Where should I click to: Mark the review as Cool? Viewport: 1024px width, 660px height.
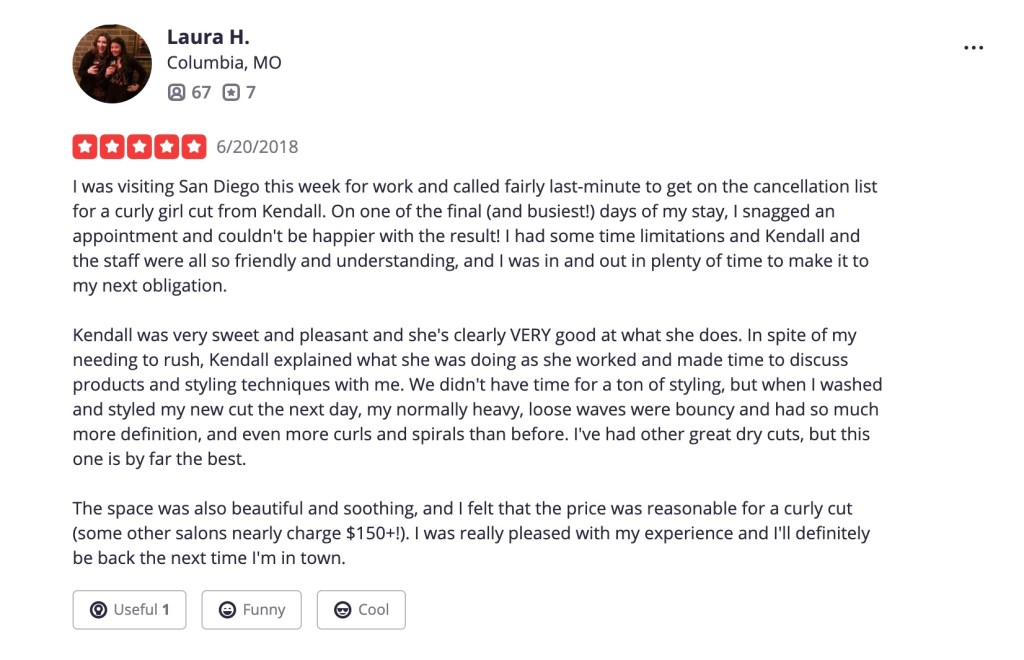[361, 609]
